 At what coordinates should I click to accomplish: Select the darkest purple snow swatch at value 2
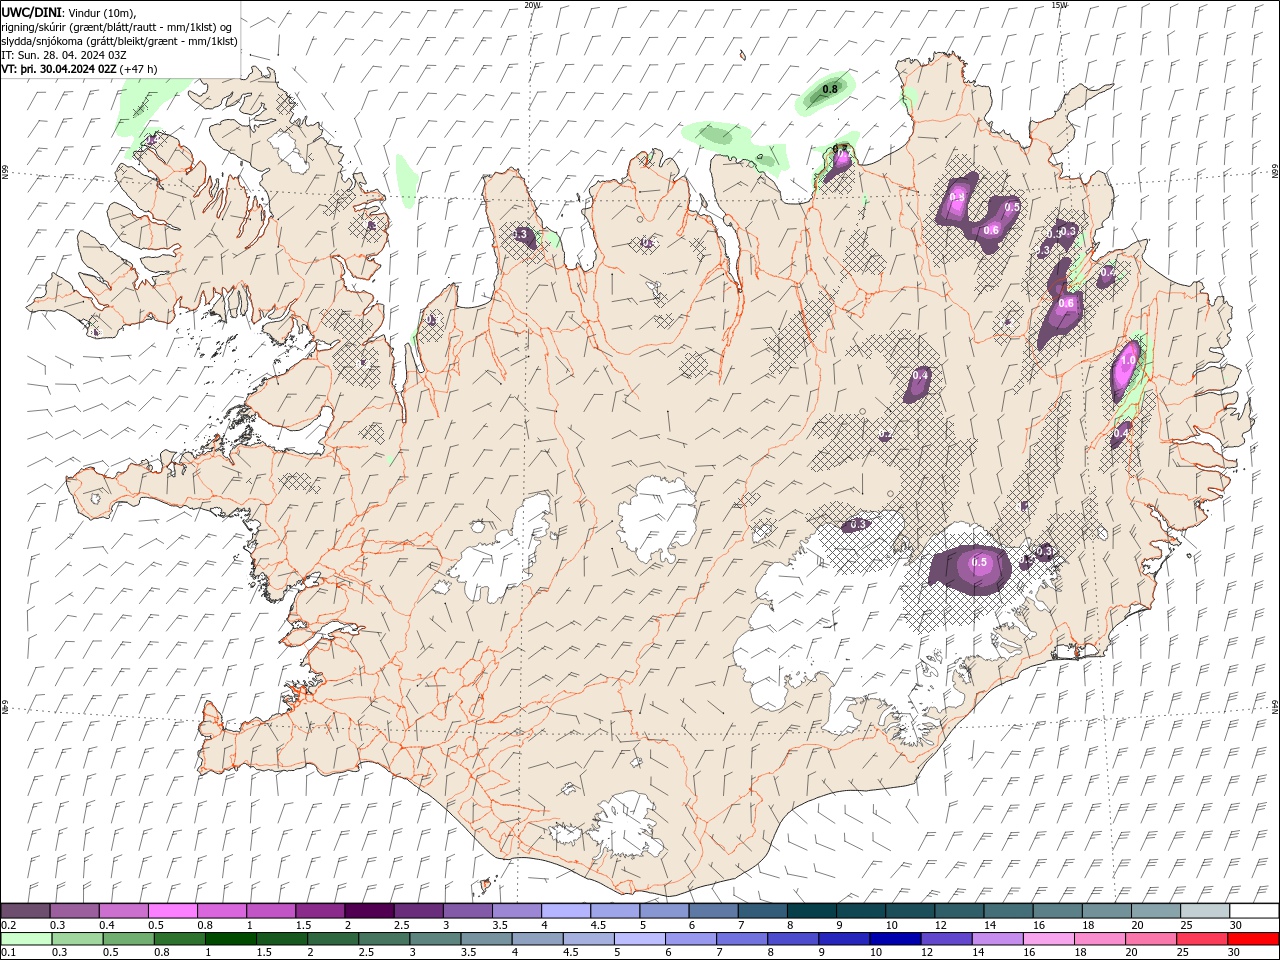[368, 910]
